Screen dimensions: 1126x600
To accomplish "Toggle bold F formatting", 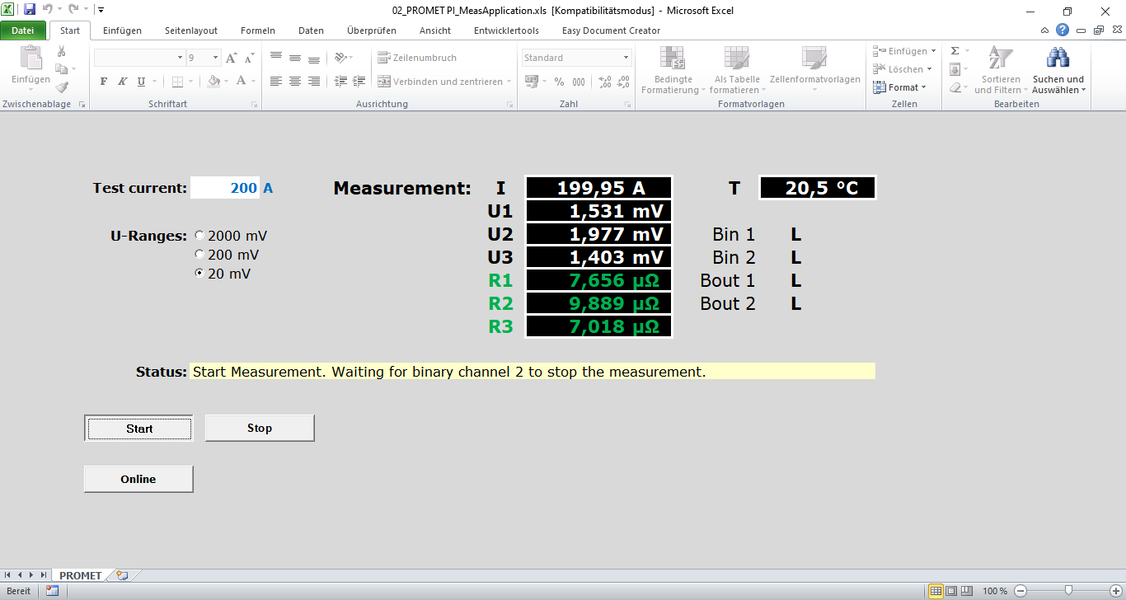I will 103,82.
